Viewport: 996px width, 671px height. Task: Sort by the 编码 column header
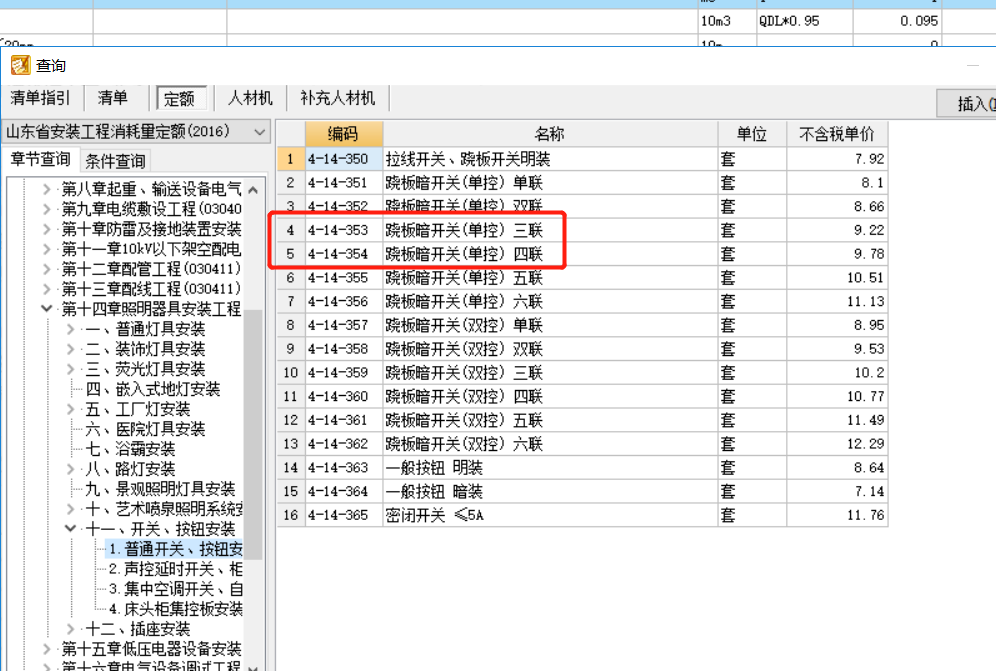coord(344,134)
